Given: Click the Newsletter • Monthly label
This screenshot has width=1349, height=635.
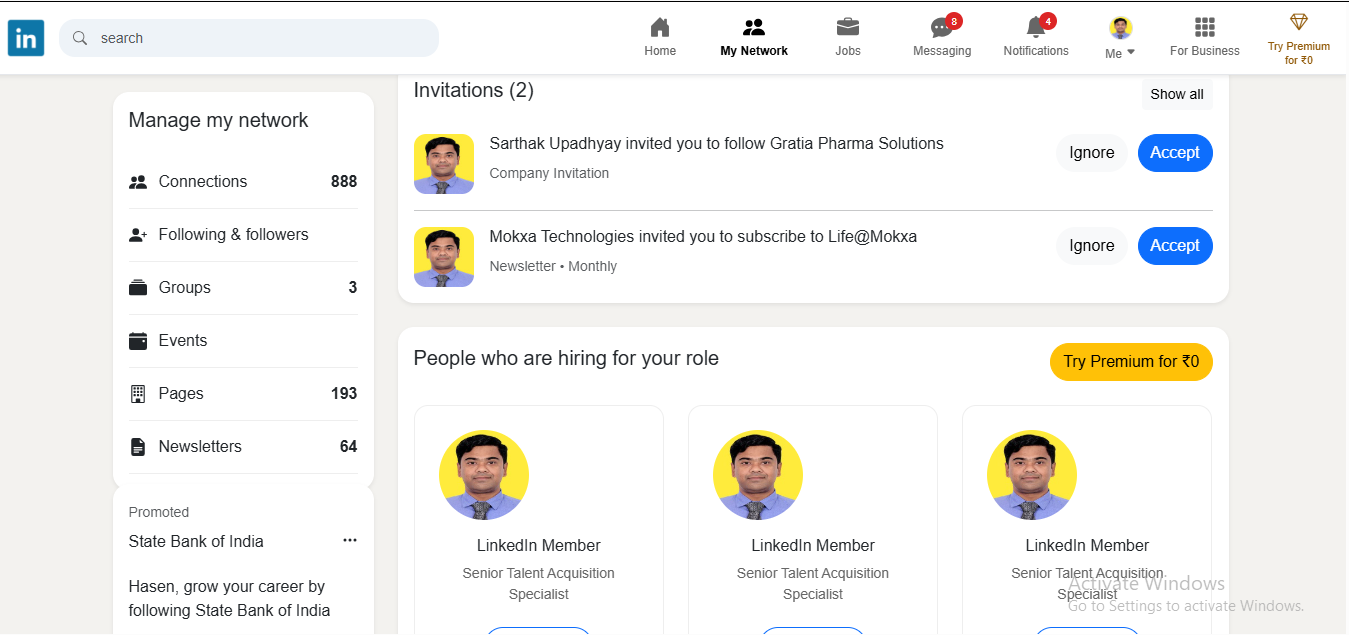Looking at the screenshot, I should (x=553, y=267).
